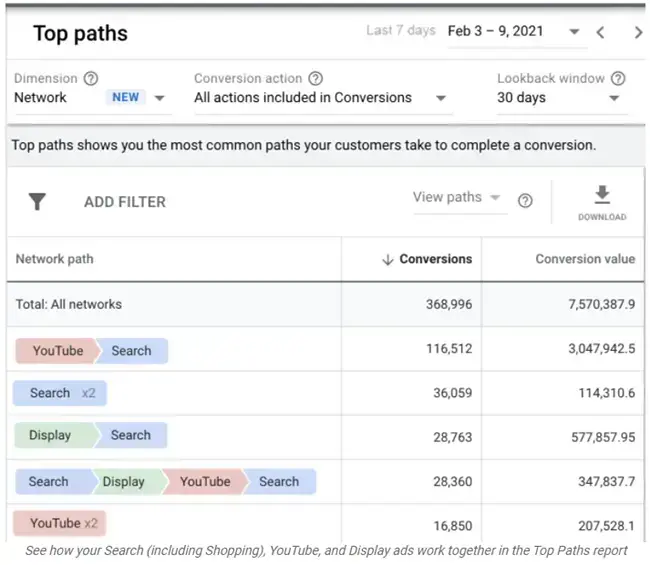Click the Total: All networks row label
The height and width of the screenshot is (565, 650).
tap(69, 304)
